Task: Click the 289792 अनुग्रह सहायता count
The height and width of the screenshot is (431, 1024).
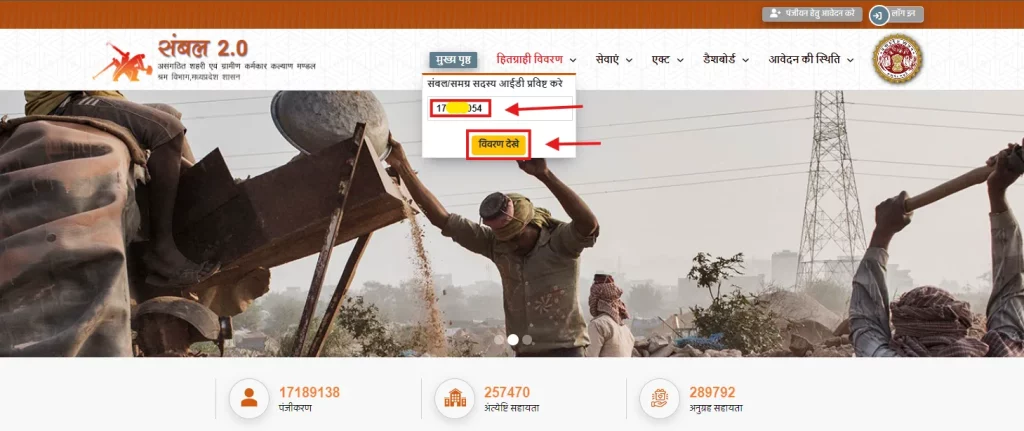Action: [x=713, y=392]
